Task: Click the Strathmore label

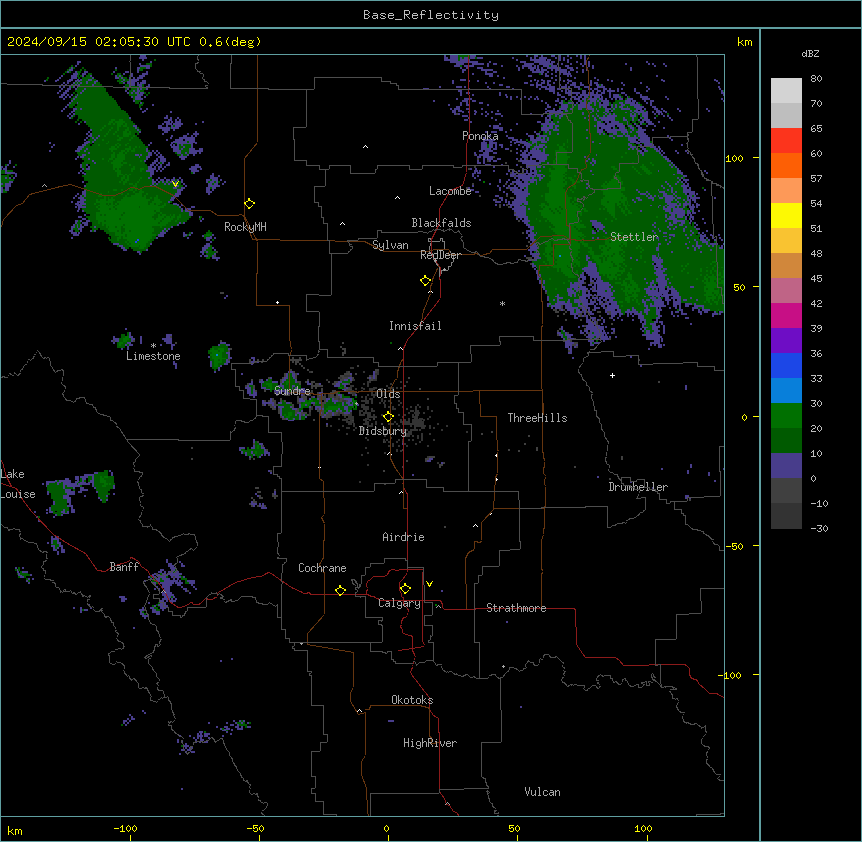Action: (516, 608)
